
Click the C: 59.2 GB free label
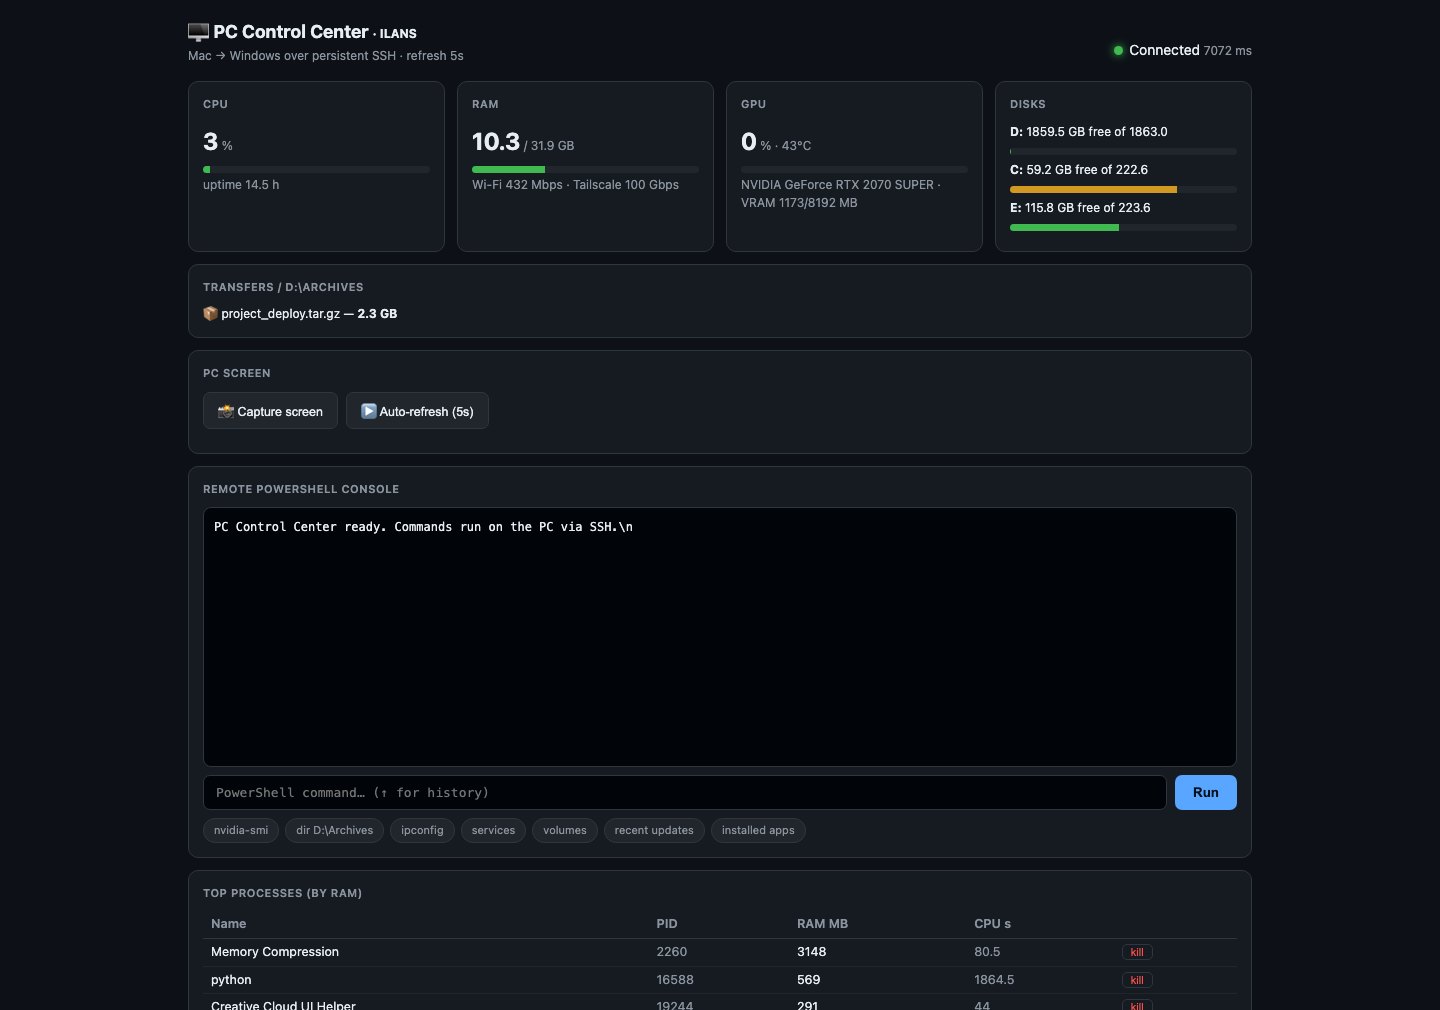point(1079,170)
